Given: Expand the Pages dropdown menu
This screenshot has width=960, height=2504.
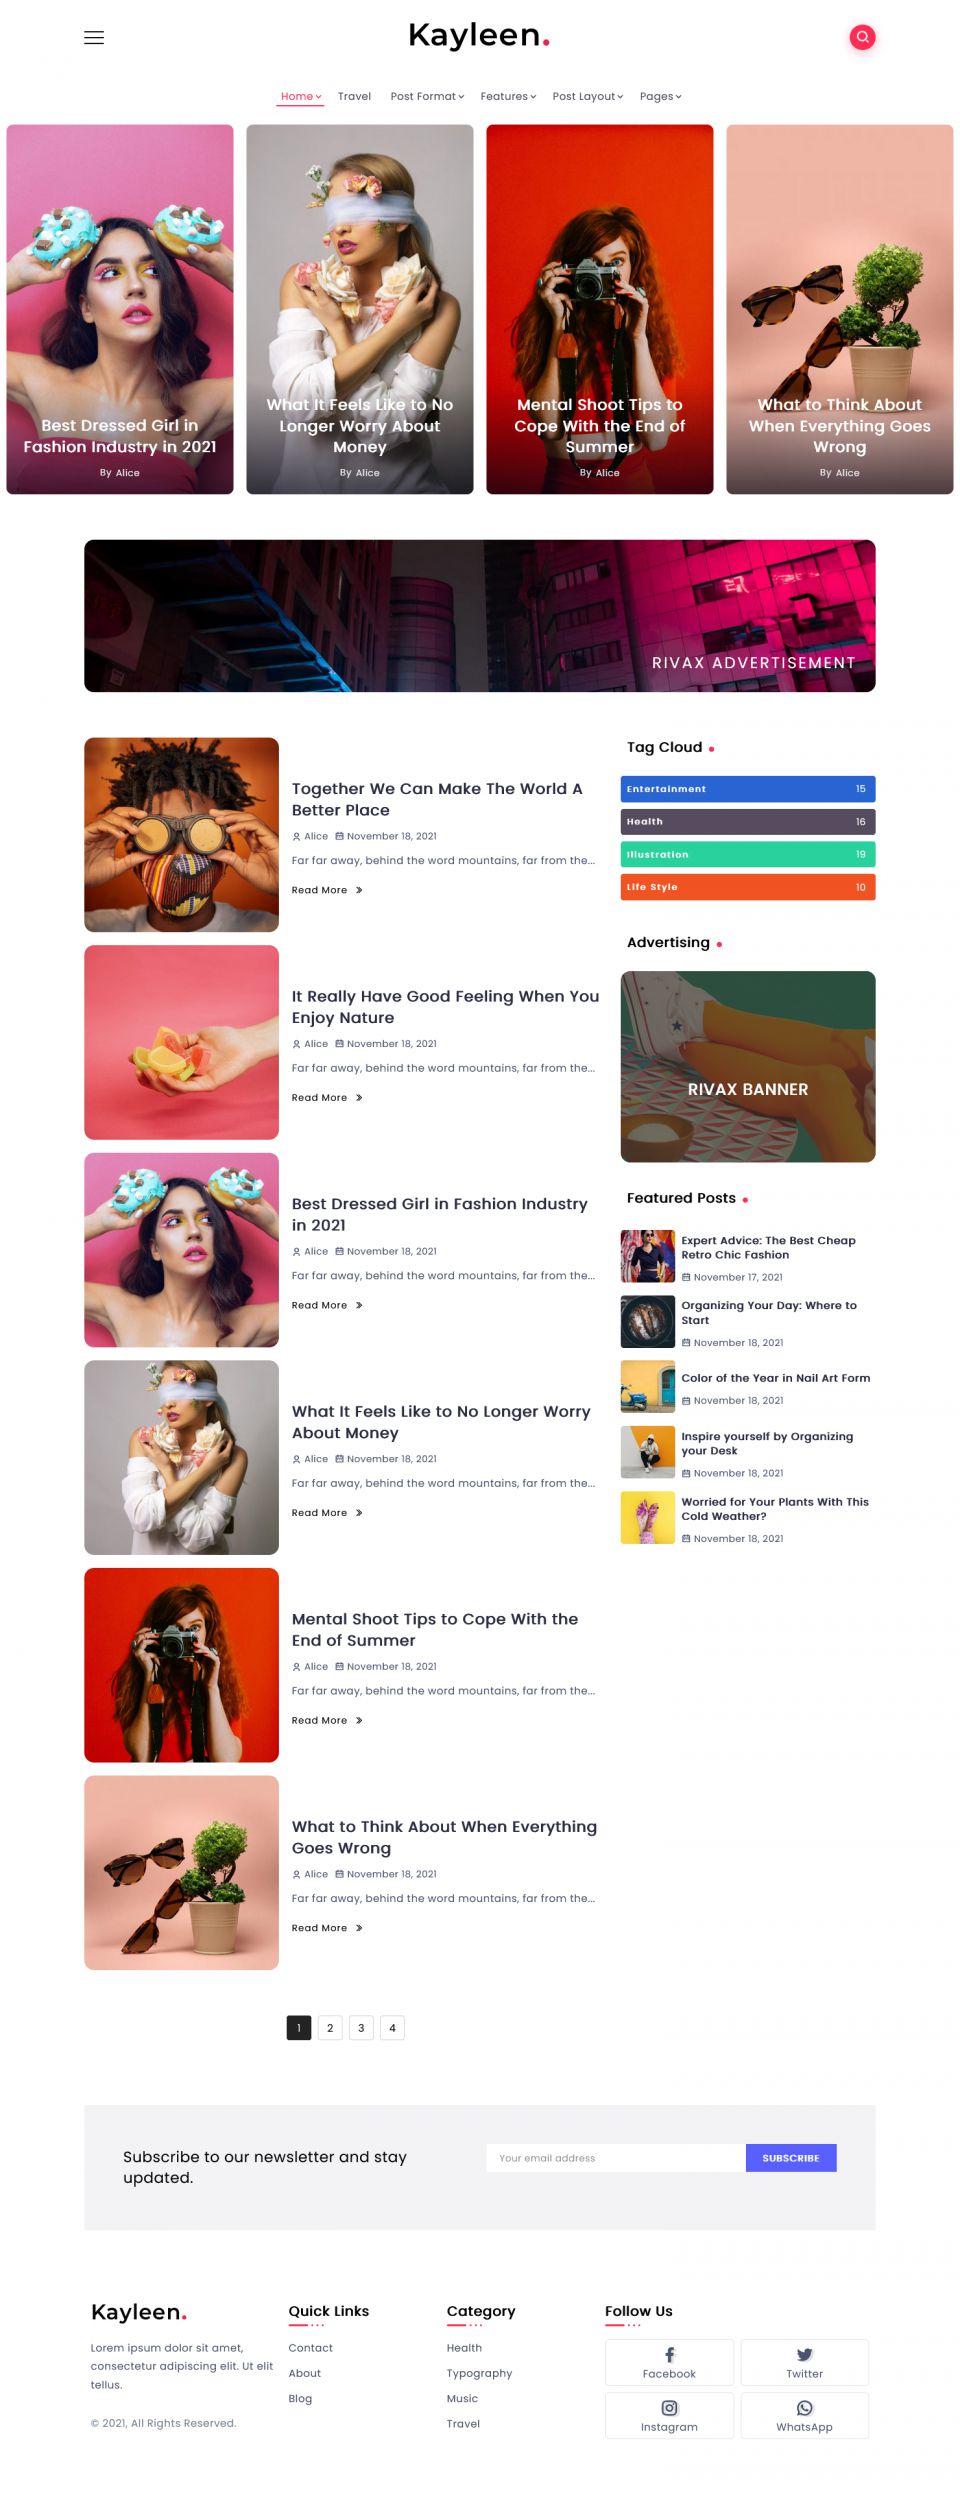Looking at the screenshot, I should (x=660, y=96).
